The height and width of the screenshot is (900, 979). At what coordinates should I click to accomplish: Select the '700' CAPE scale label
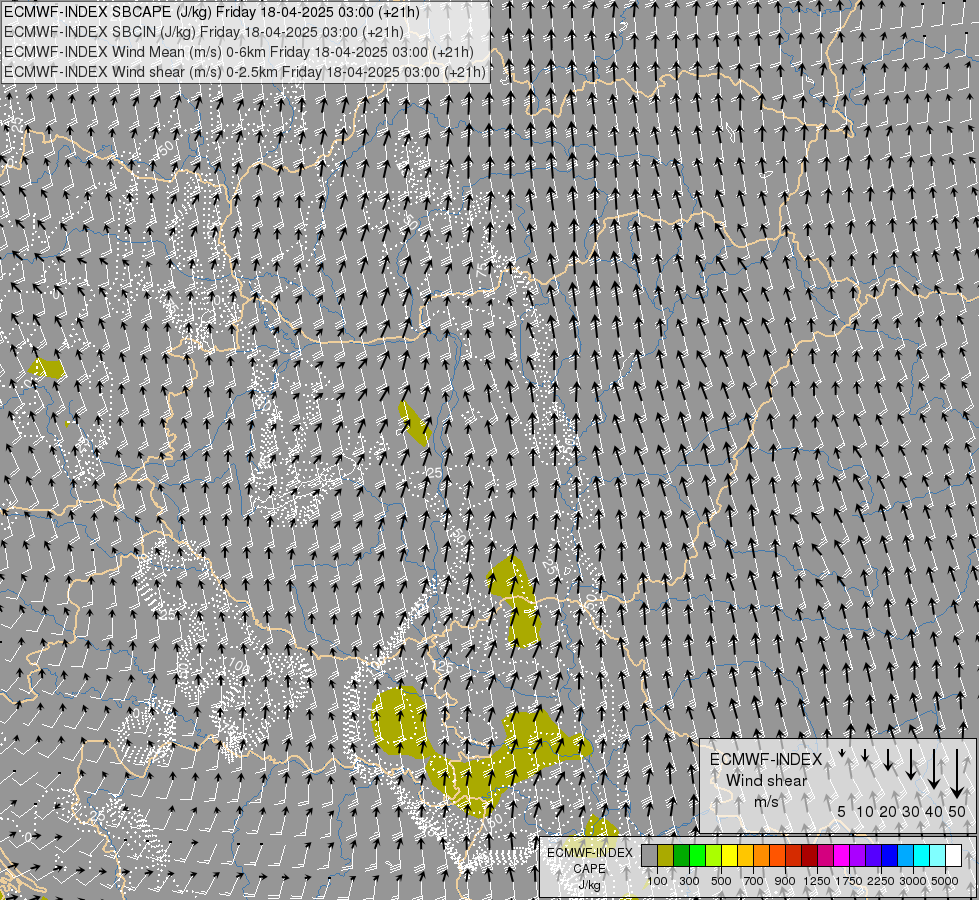coord(754,881)
